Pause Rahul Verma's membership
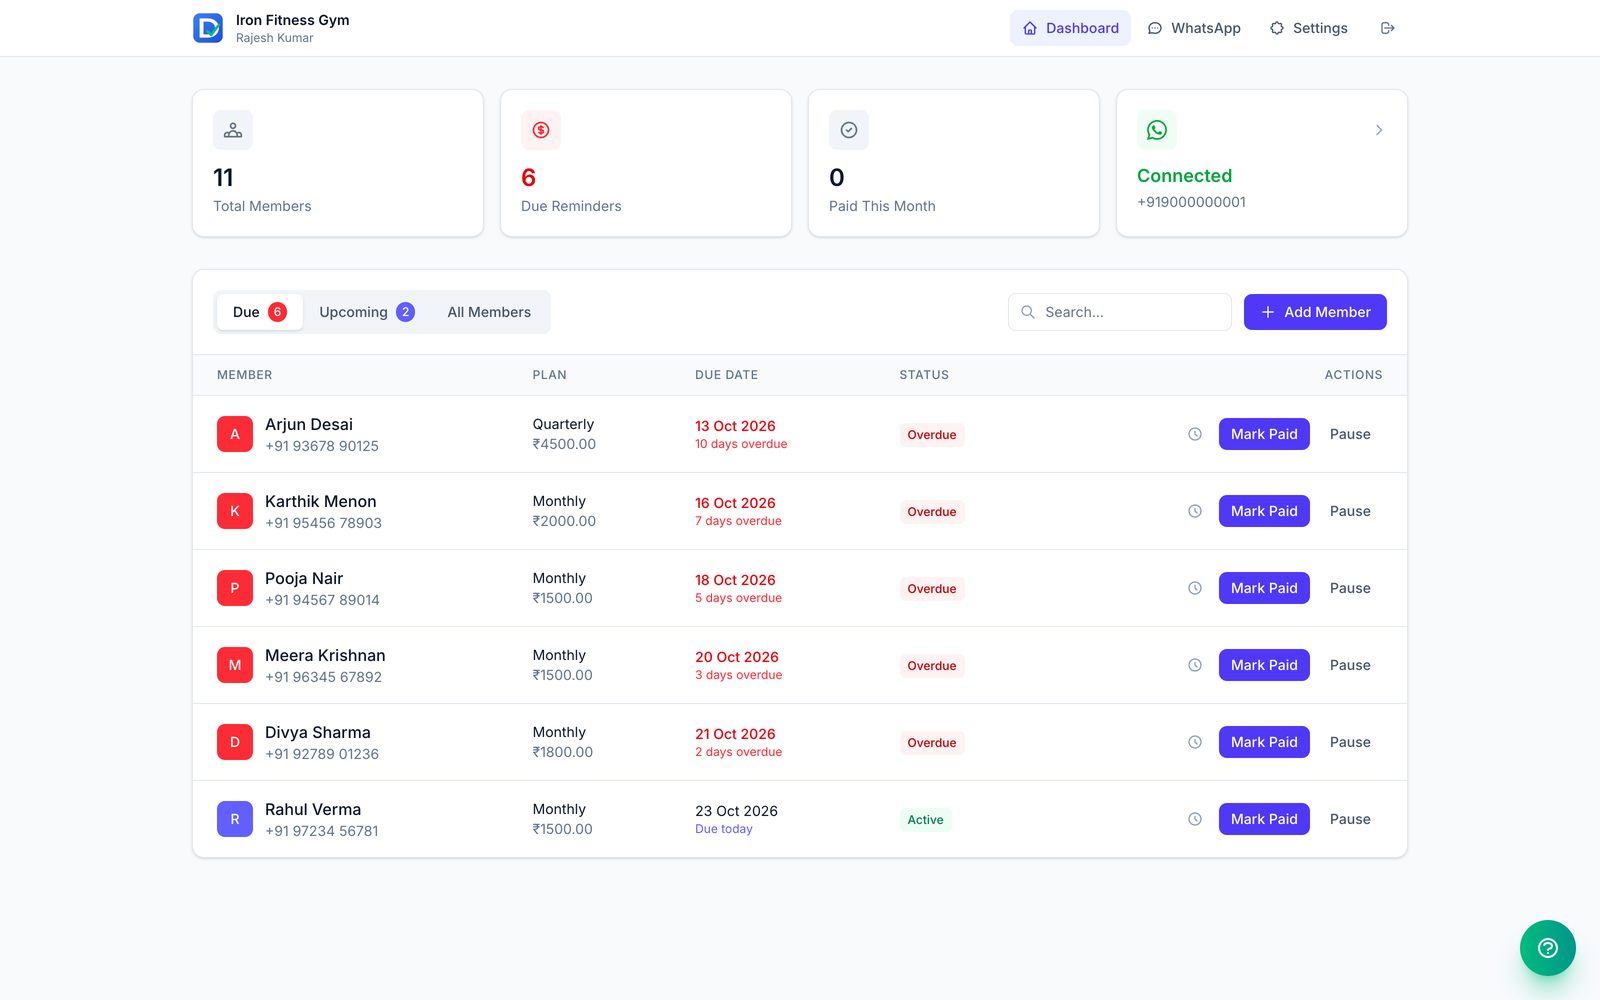This screenshot has height=1000, width=1600. tap(1350, 819)
